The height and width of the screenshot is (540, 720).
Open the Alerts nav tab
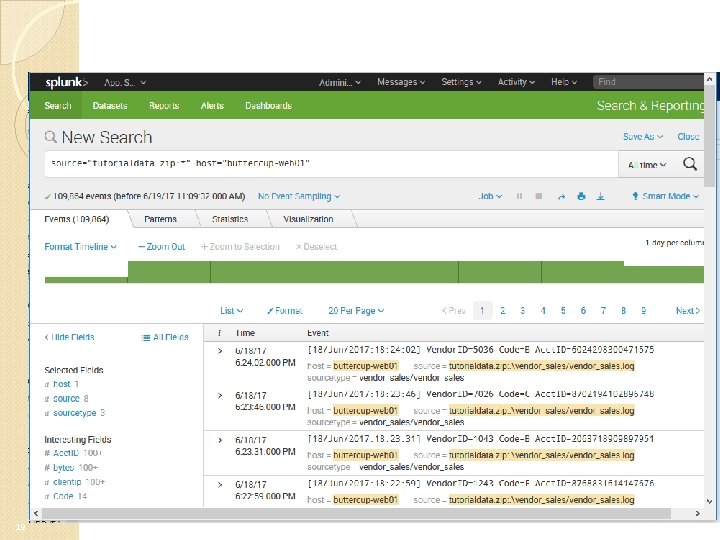[212, 106]
